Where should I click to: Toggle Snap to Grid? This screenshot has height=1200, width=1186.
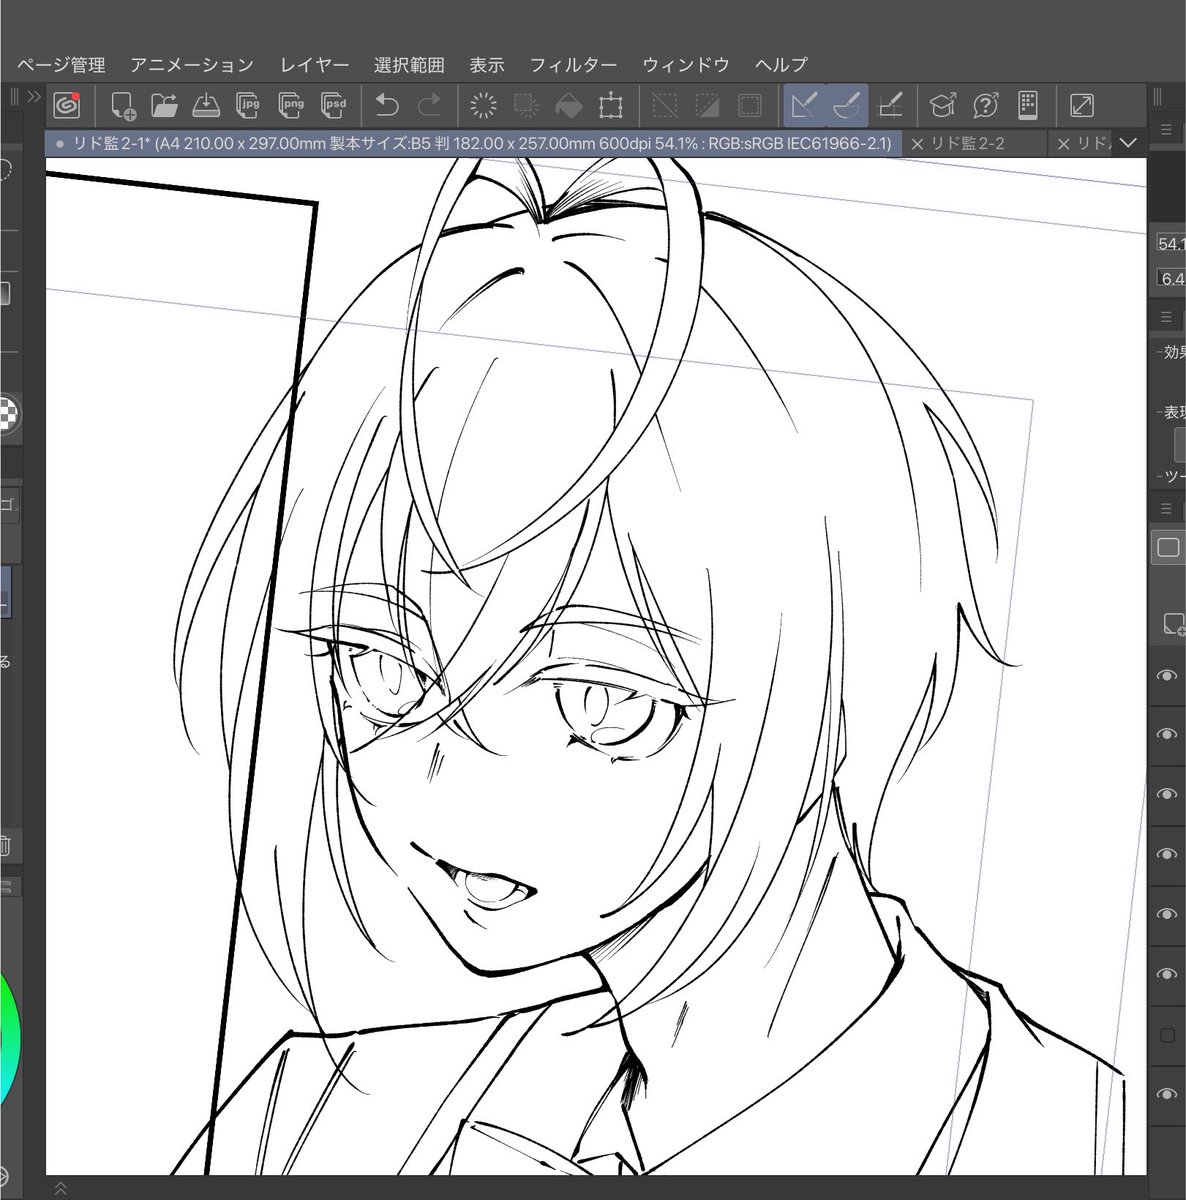pos(890,105)
